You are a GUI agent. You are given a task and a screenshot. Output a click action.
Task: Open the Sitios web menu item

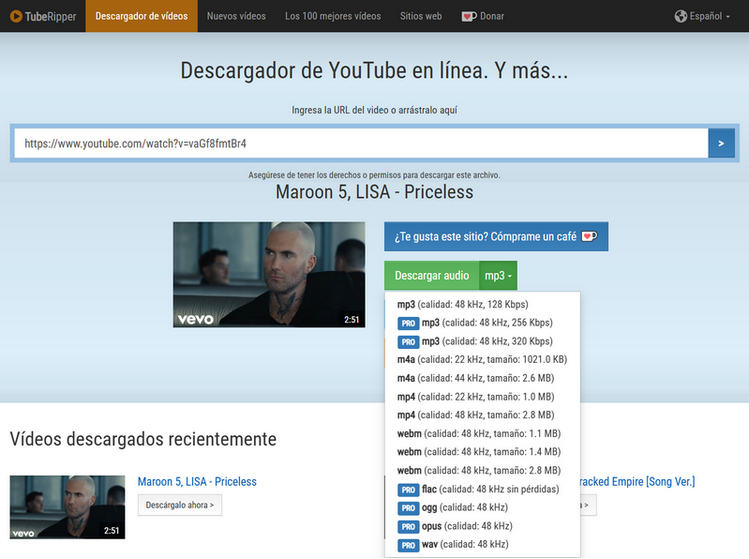point(421,16)
